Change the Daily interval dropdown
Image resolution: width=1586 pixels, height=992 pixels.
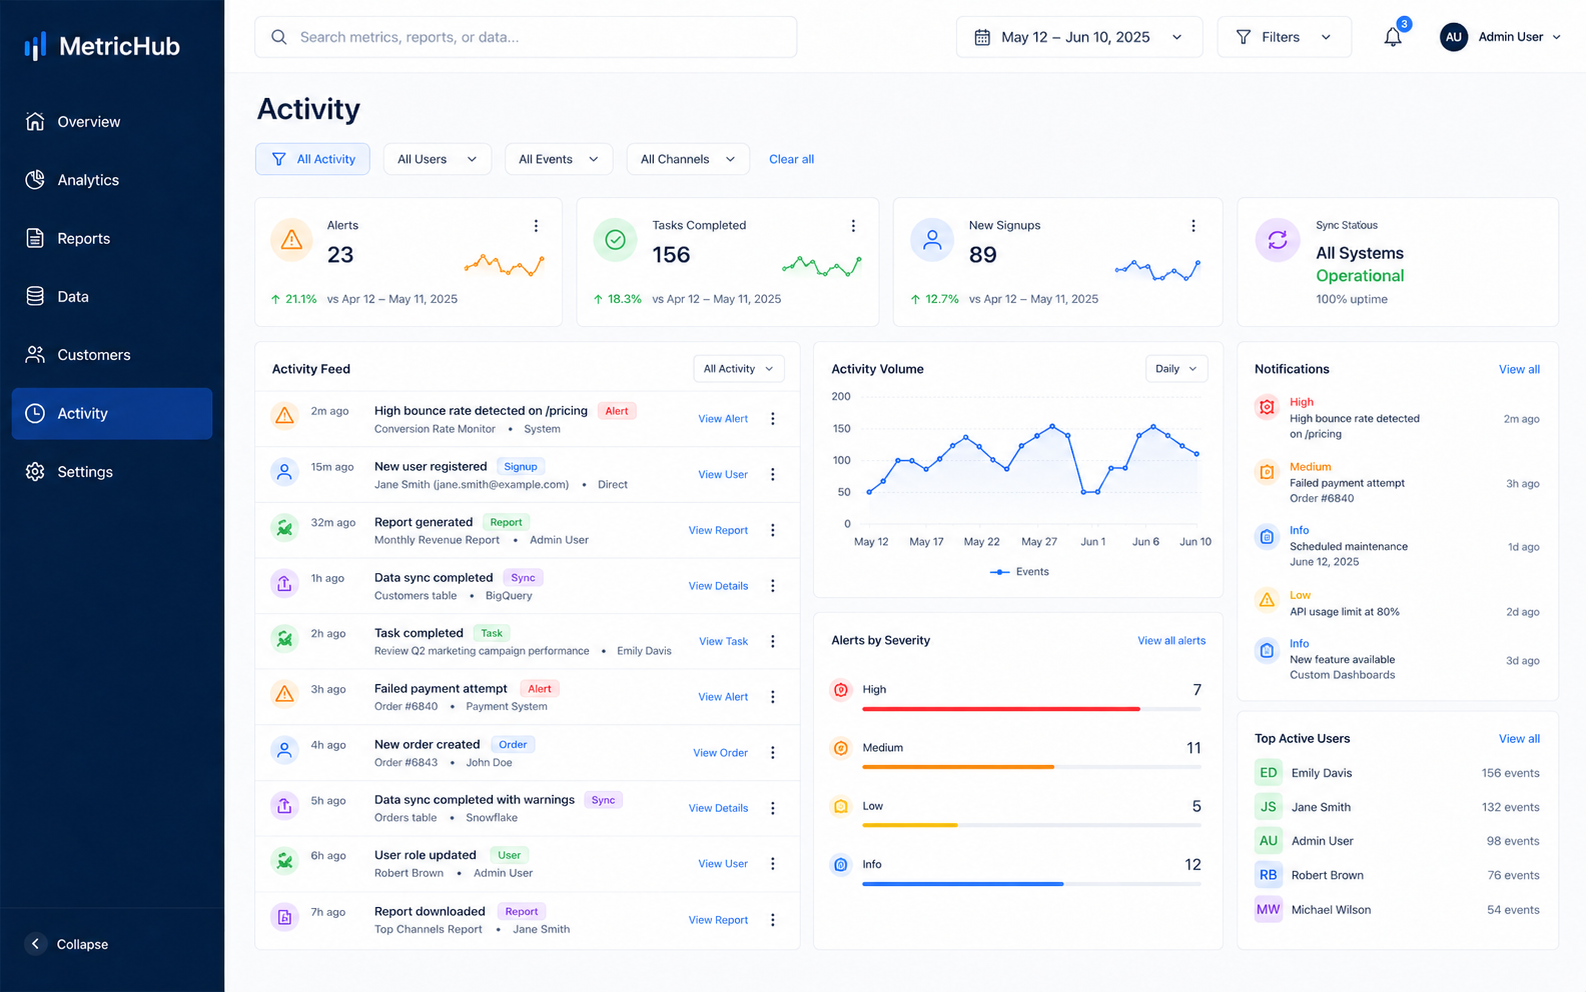click(1176, 369)
